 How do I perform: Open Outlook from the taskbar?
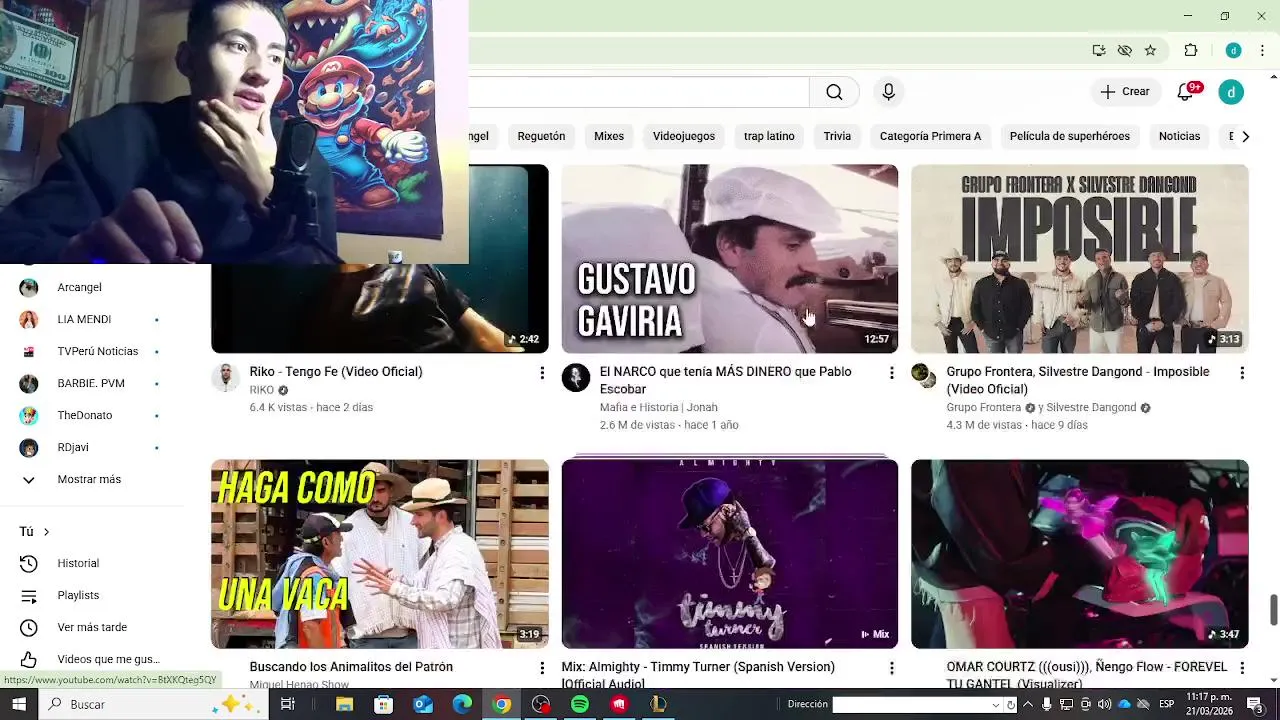423,704
